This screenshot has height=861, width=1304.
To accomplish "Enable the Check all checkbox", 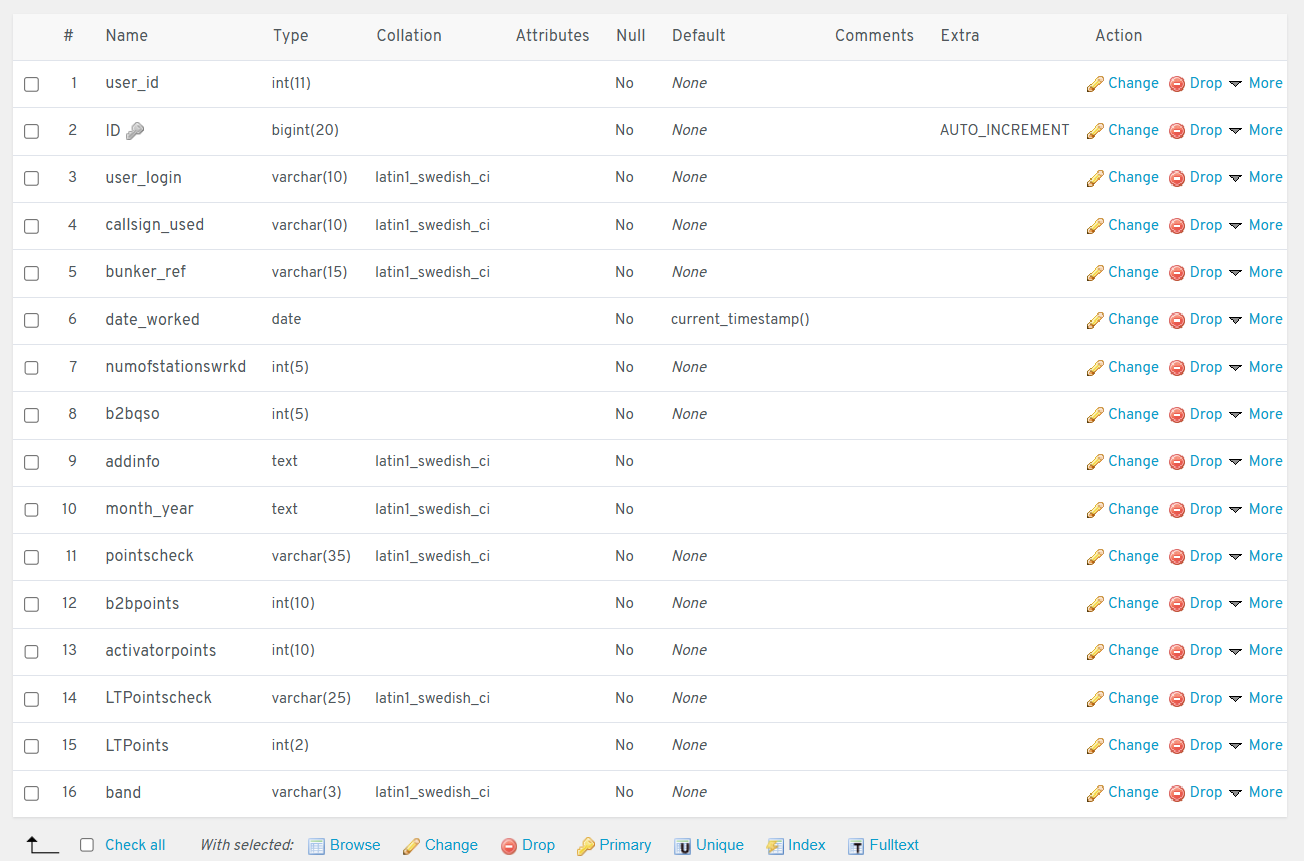I will coord(87,845).
